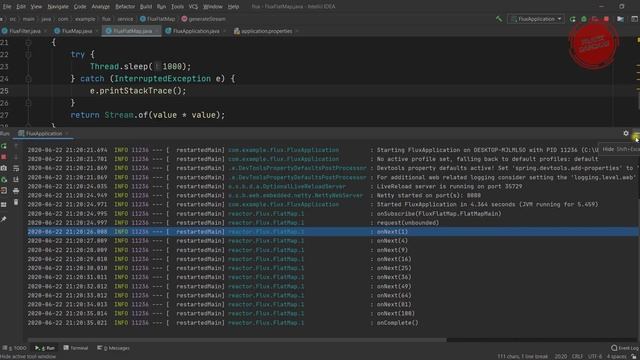Open the application.properties tab
The height and width of the screenshot is (360, 640).
click(266, 31)
